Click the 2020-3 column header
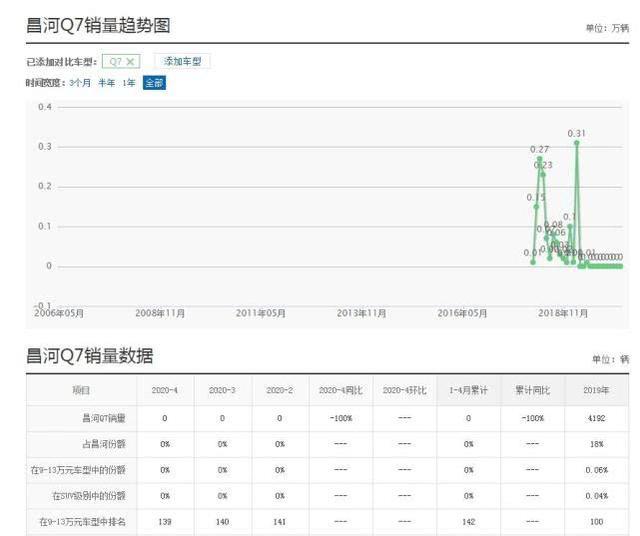The image size is (640, 536). (x=222, y=390)
